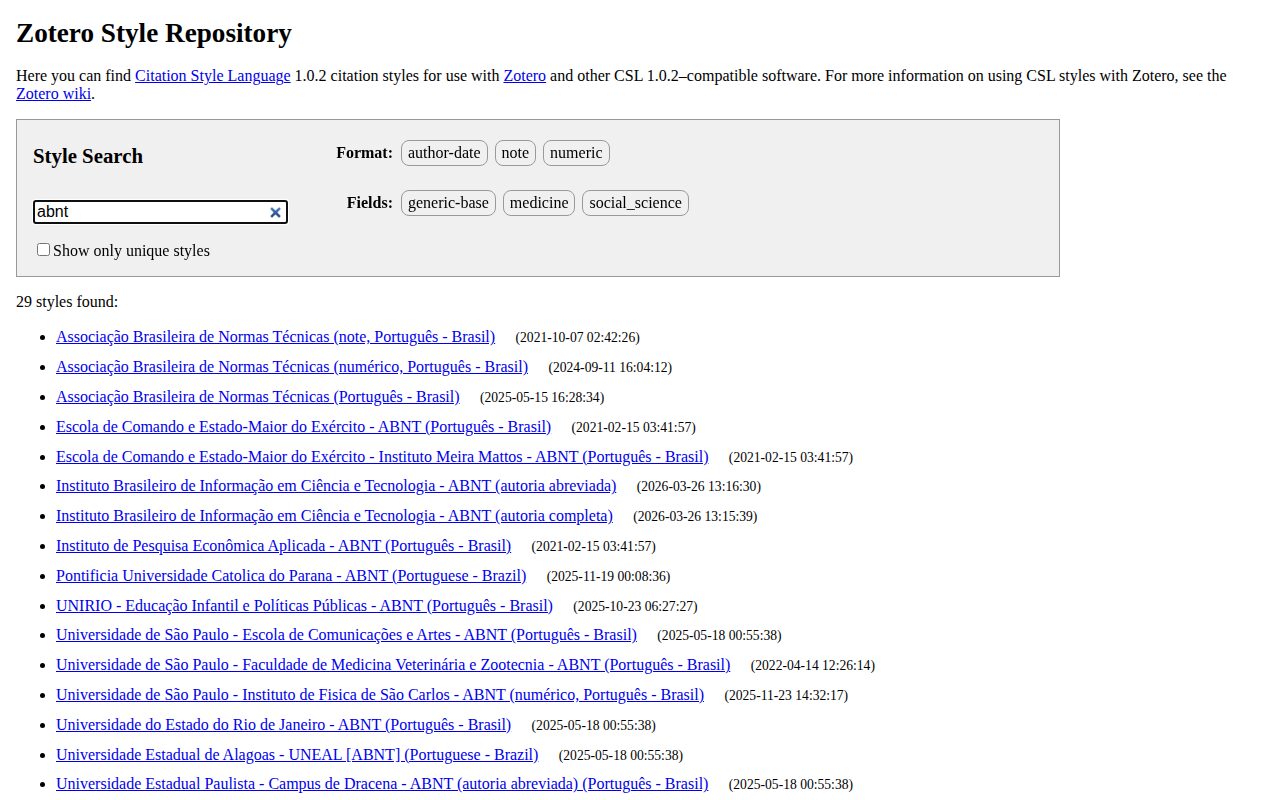Open ABNT (numérico, Português - Brasil) style
The image size is (1280, 800).
click(x=292, y=367)
